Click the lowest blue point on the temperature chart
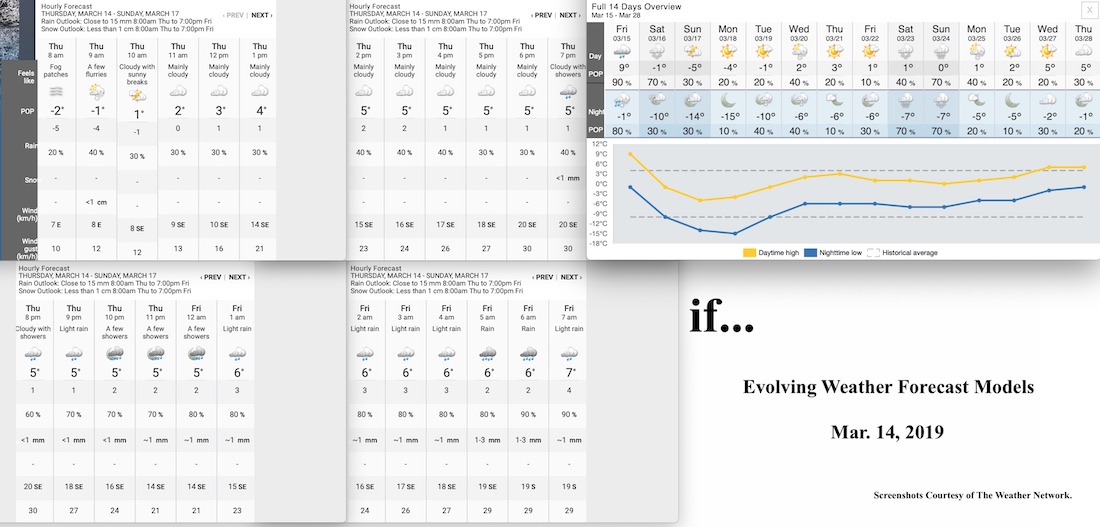 736,234
